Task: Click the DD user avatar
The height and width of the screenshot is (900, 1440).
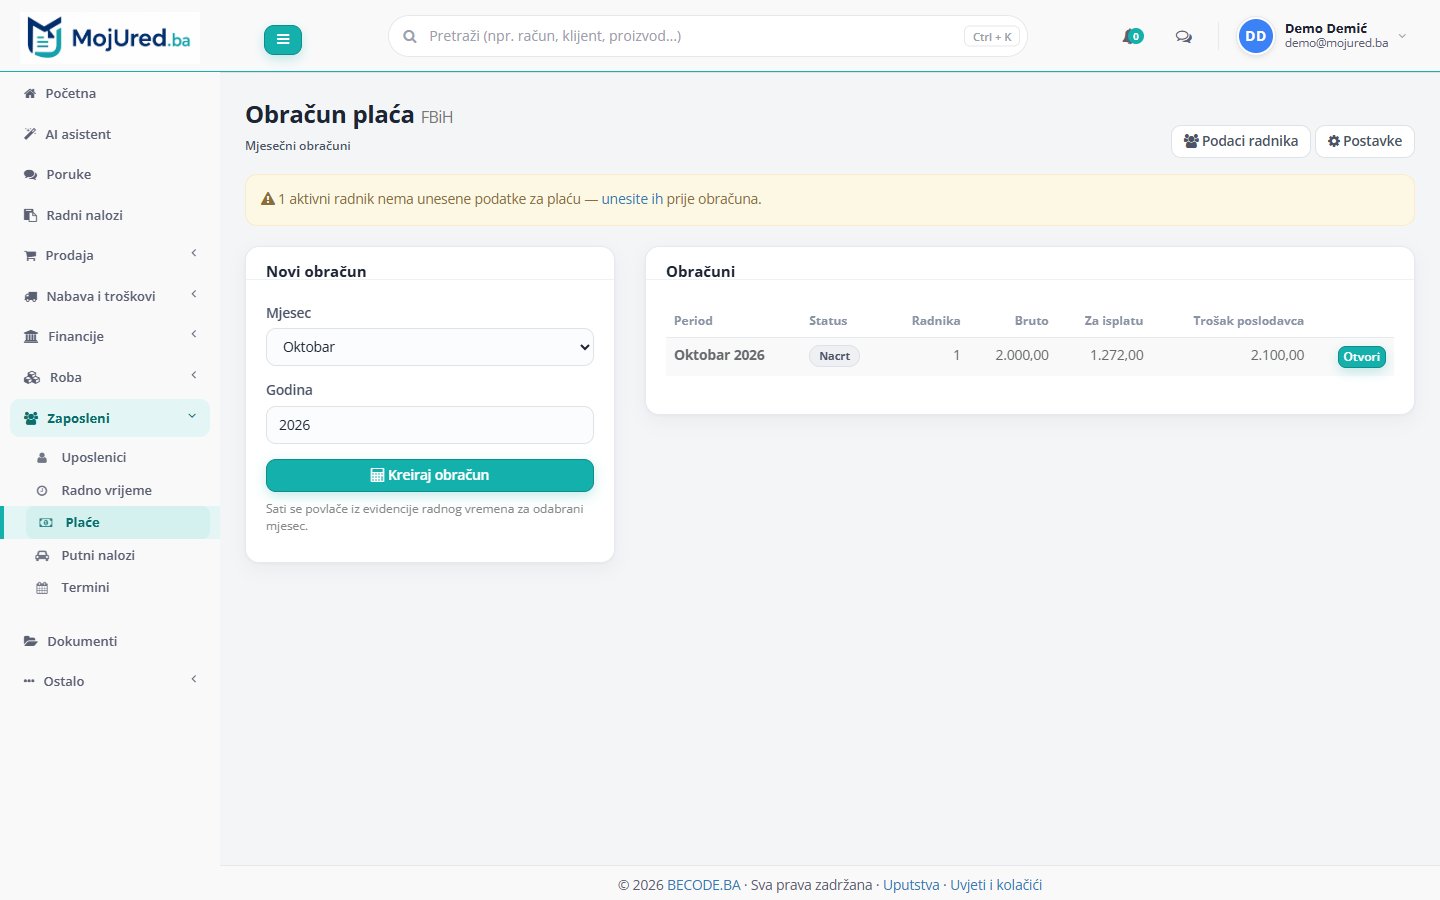Action: click(x=1256, y=36)
